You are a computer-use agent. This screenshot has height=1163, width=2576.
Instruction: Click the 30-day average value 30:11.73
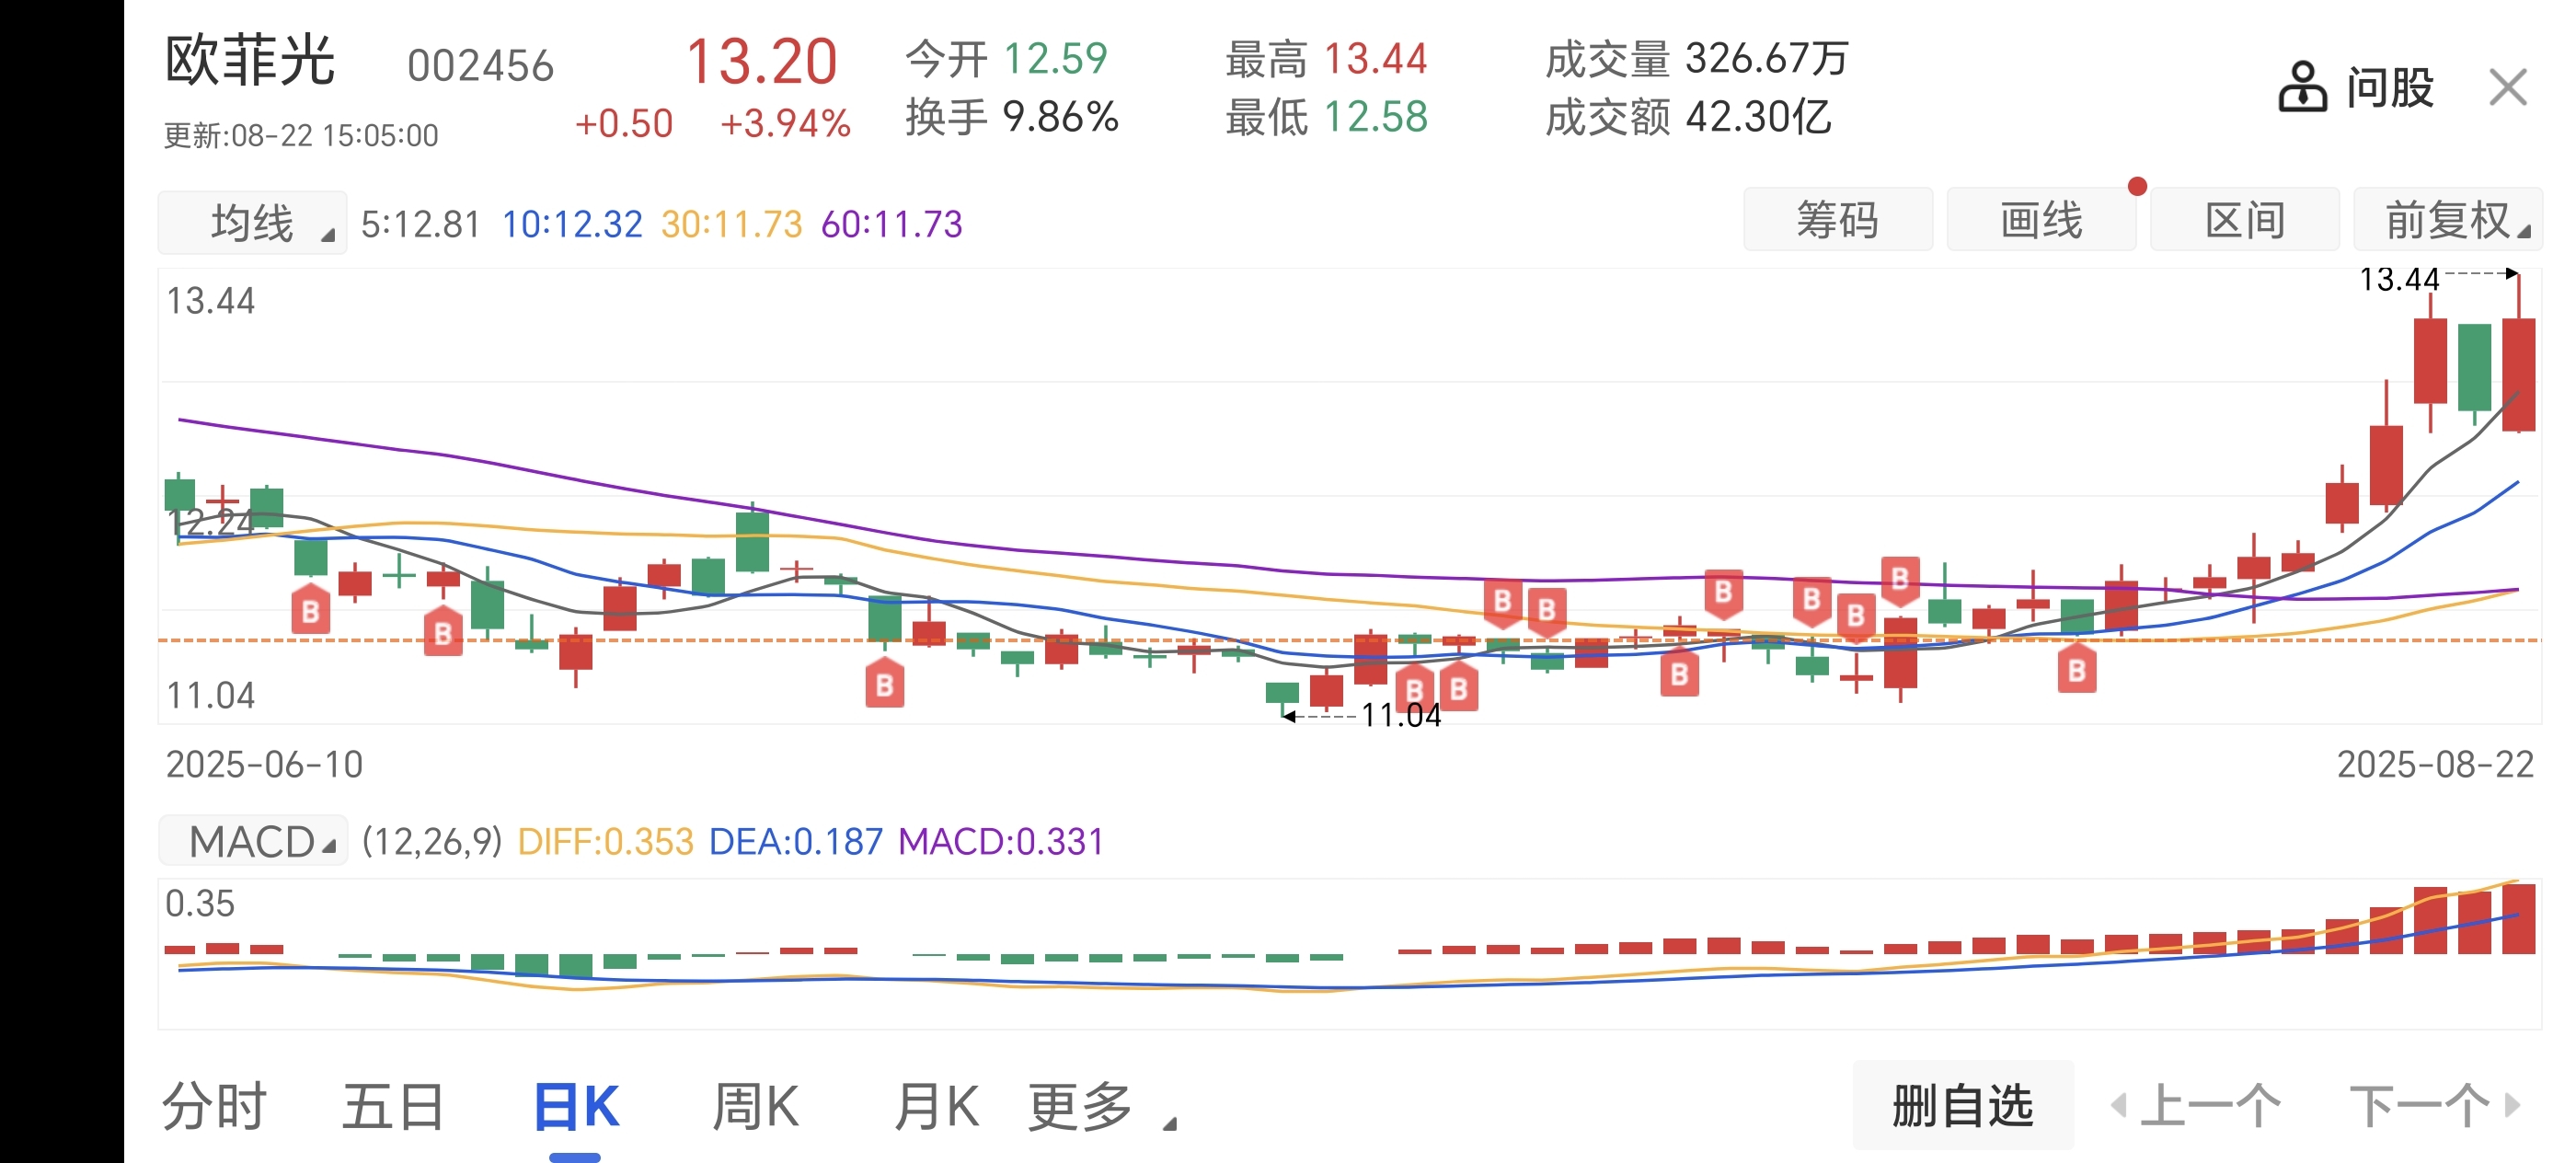coord(732,224)
